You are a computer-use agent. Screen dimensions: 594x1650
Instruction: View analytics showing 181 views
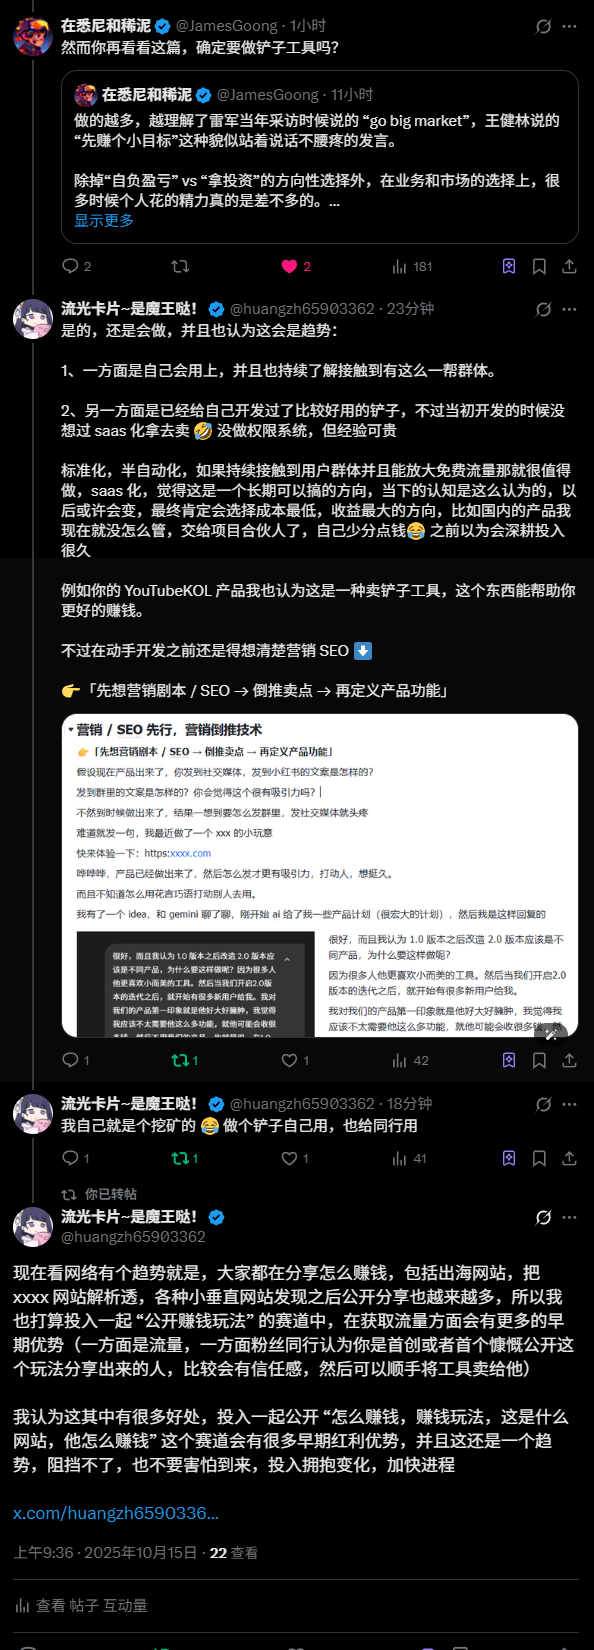[x=412, y=266]
